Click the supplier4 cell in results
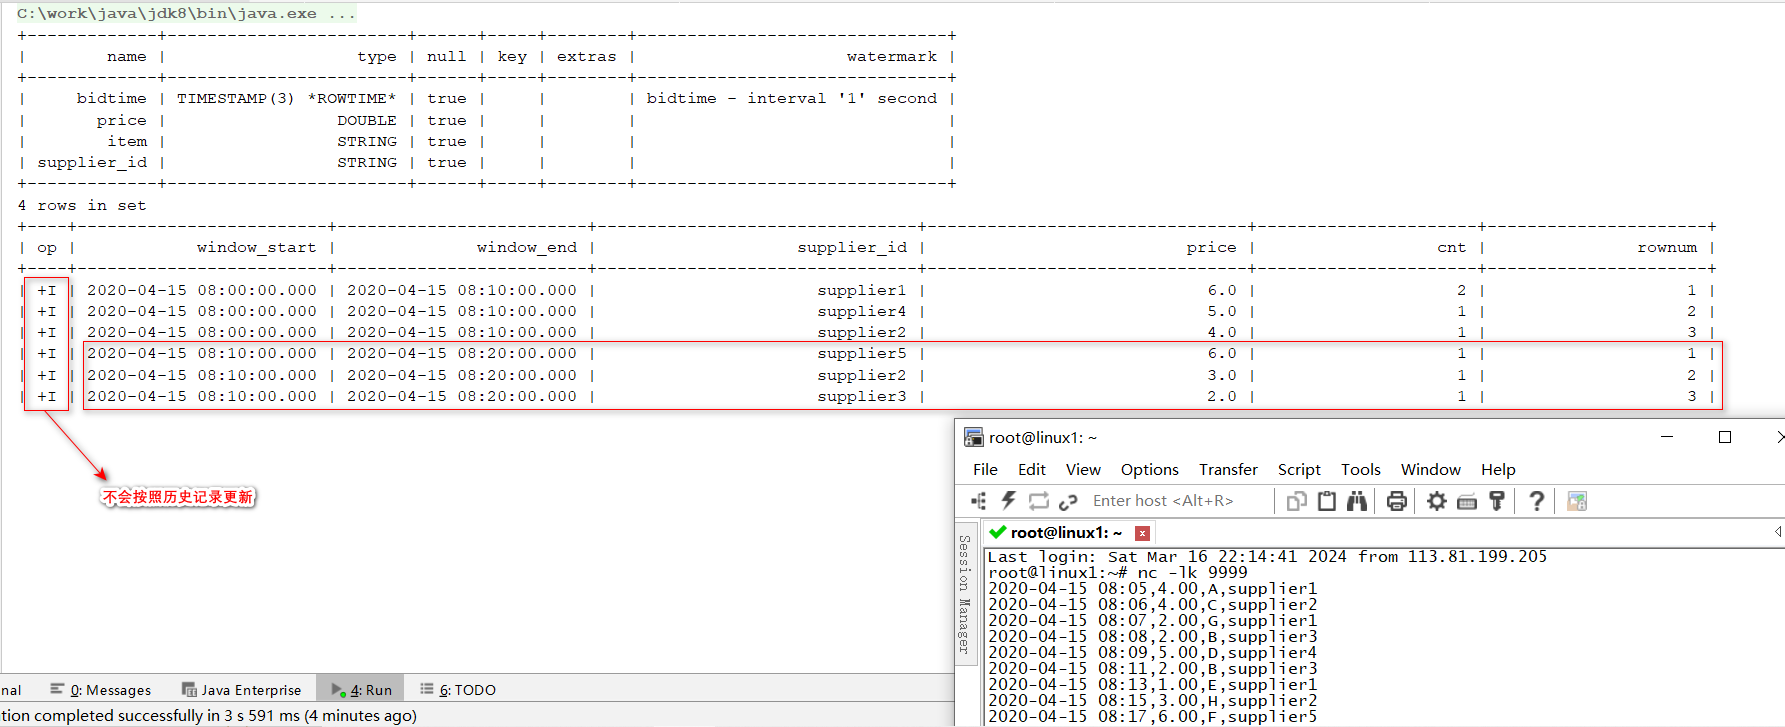The height and width of the screenshot is (727, 1785). coord(862,312)
